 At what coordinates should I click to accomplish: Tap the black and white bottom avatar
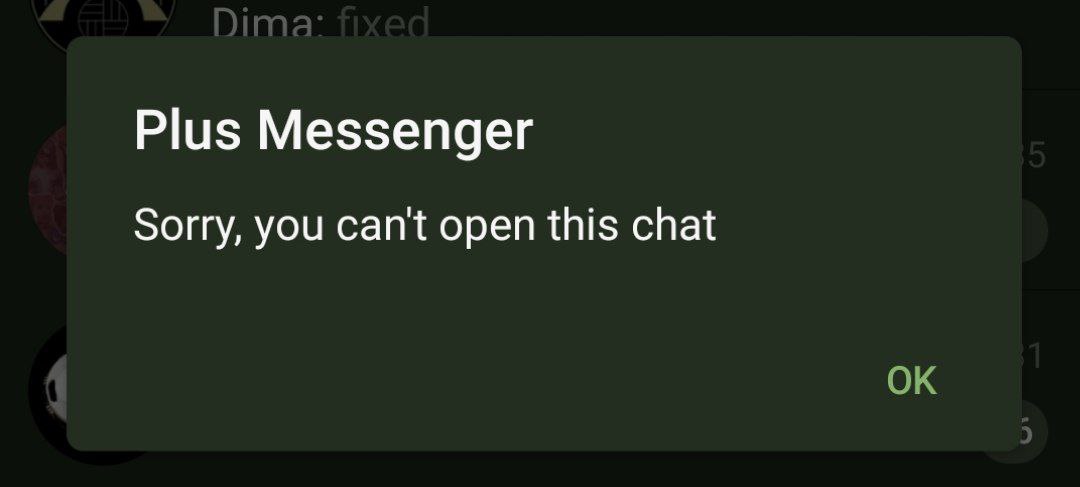pyautogui.click(x=48, y=393)
